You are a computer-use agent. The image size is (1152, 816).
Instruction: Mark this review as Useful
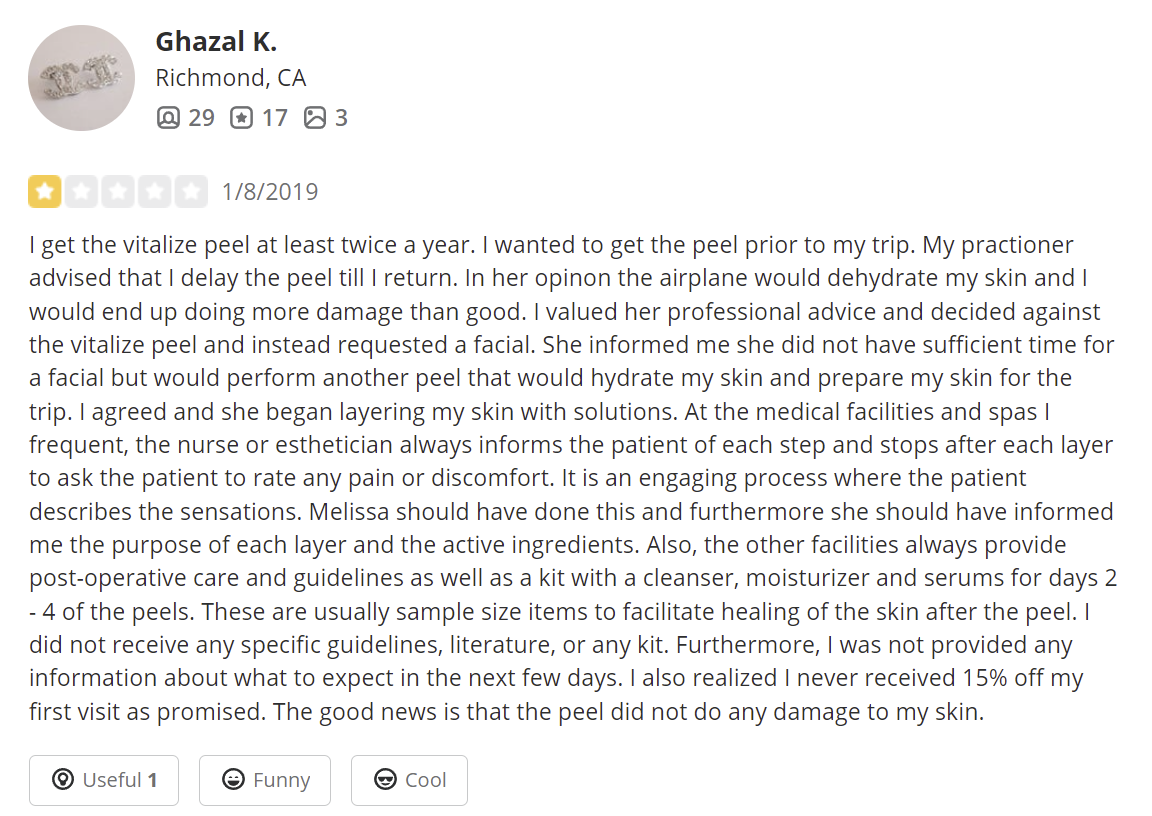click(x=104, y=780)
